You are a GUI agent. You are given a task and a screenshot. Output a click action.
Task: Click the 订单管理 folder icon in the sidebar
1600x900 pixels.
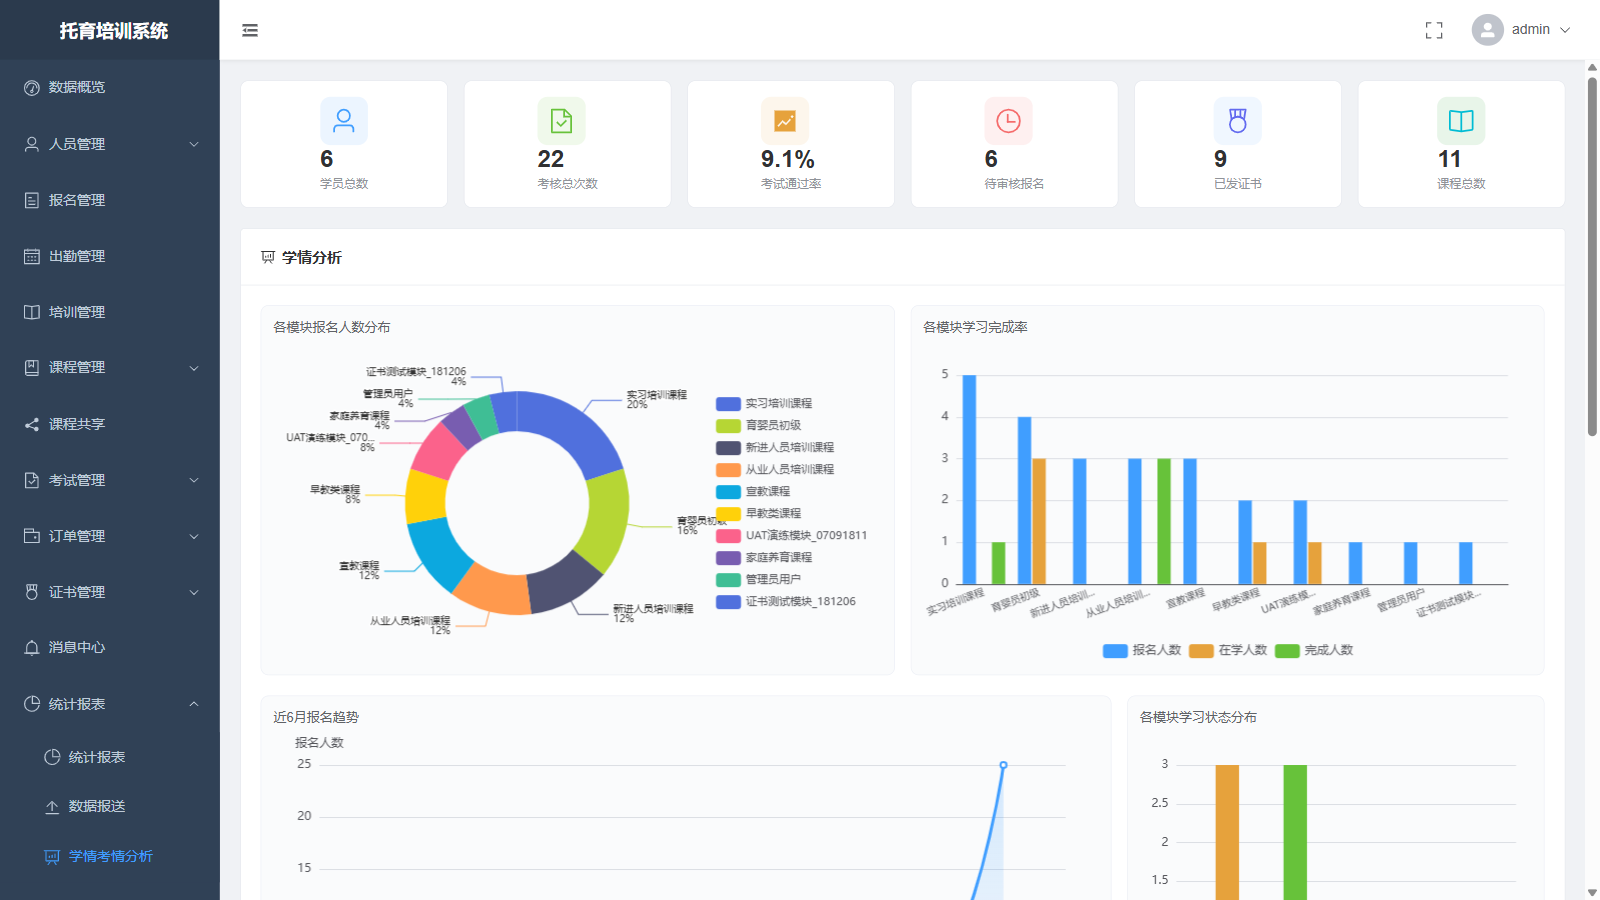32,536
